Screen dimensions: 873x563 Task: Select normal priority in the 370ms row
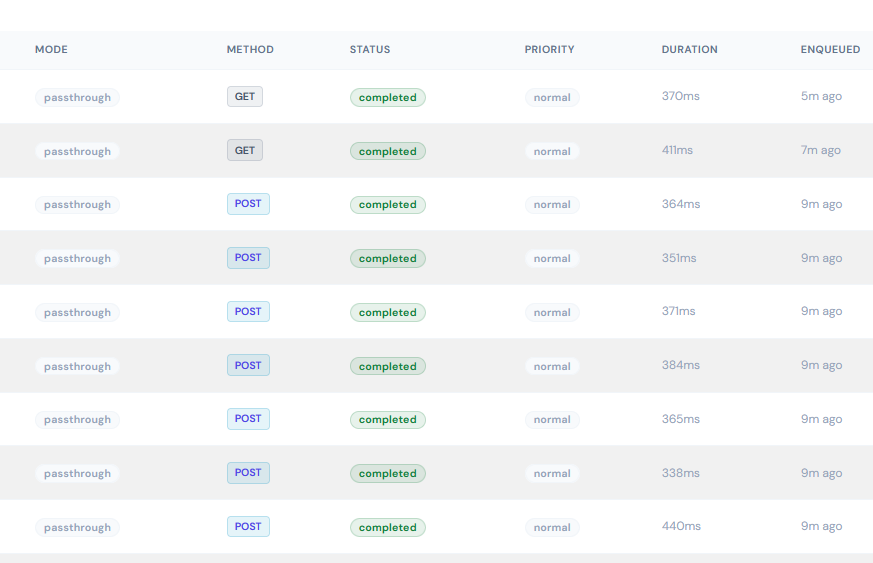point(552,97)
